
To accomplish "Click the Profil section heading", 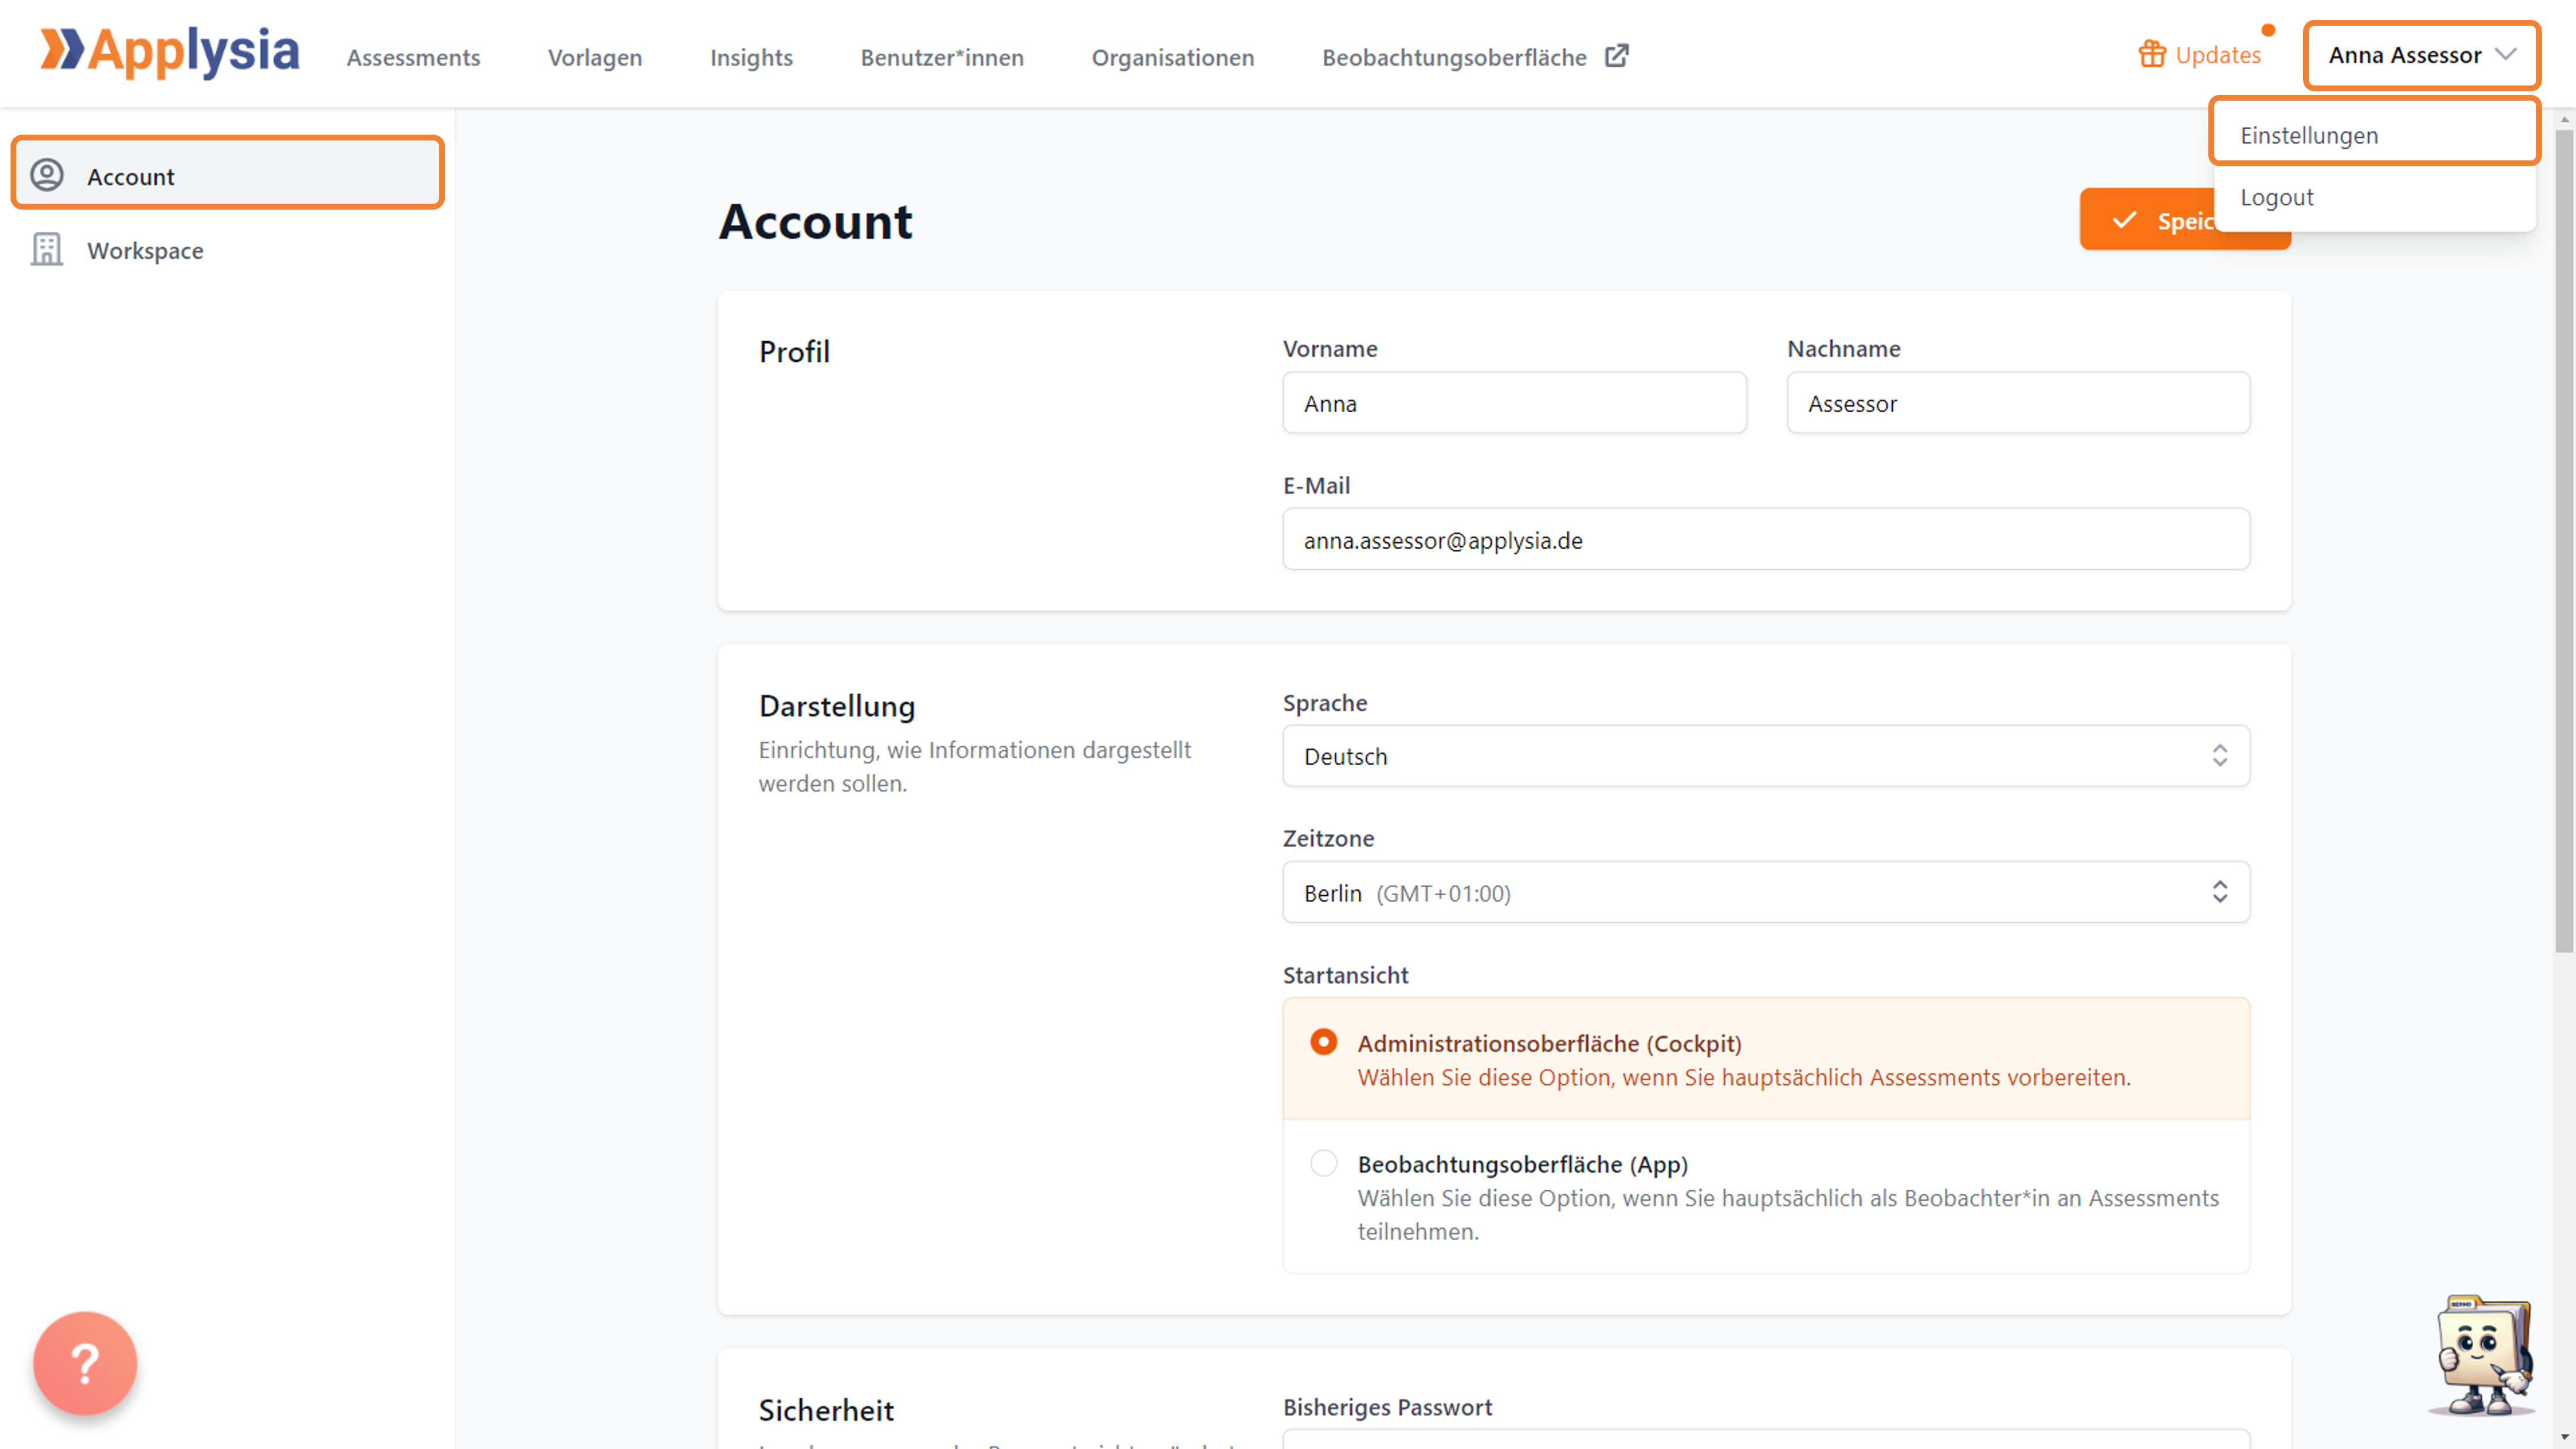I will (794, 352).
